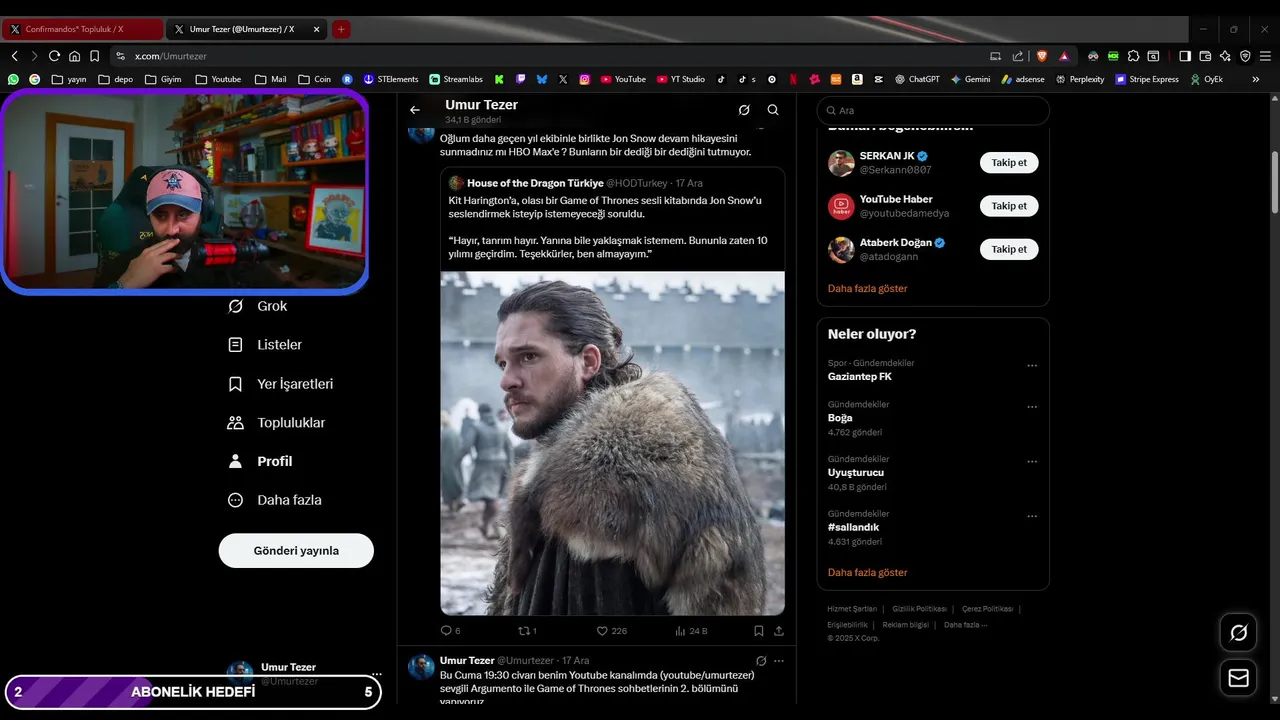The image size is (1280, 720).
Task: Open Brave Rewards triangle icon
Action: coord(1064,56)
